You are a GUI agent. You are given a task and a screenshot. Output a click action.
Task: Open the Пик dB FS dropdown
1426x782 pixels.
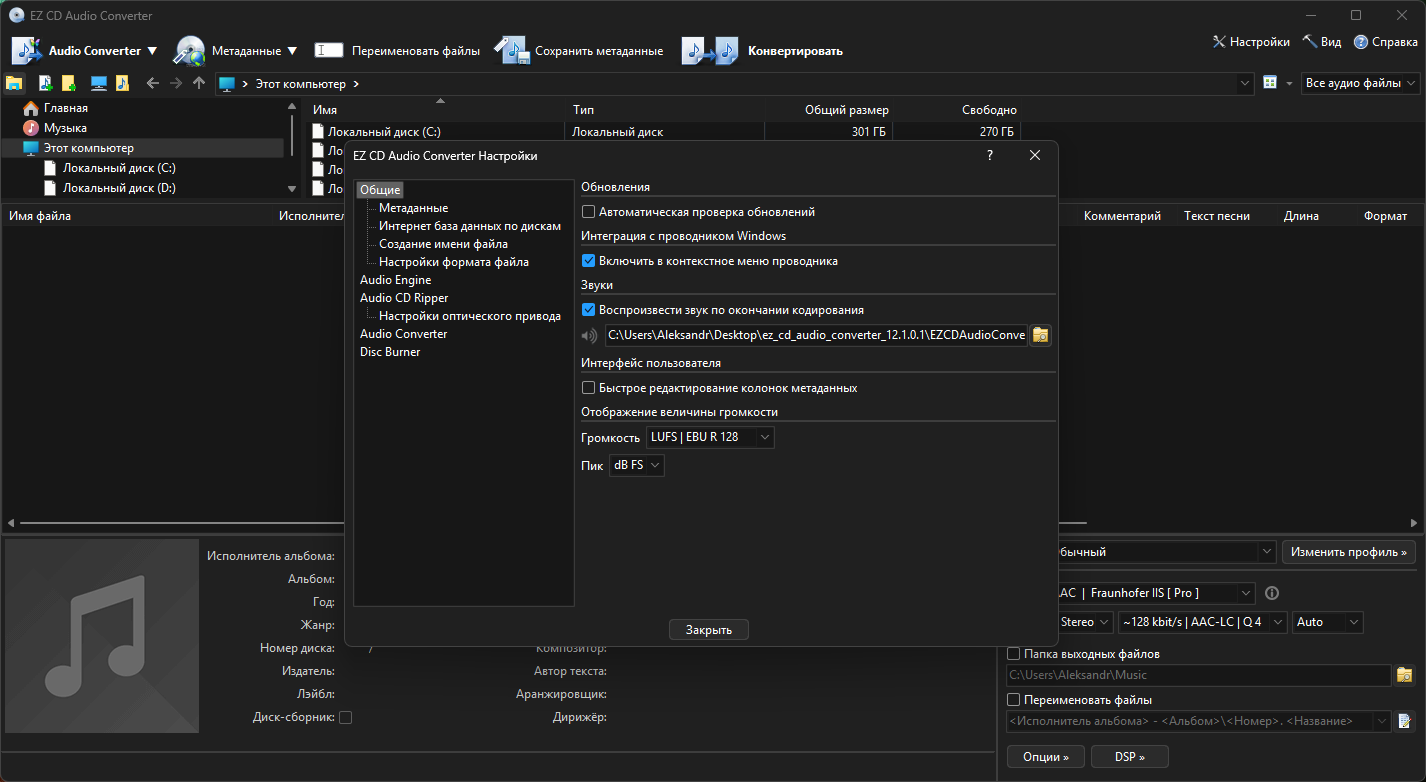[x=637, y=465]
